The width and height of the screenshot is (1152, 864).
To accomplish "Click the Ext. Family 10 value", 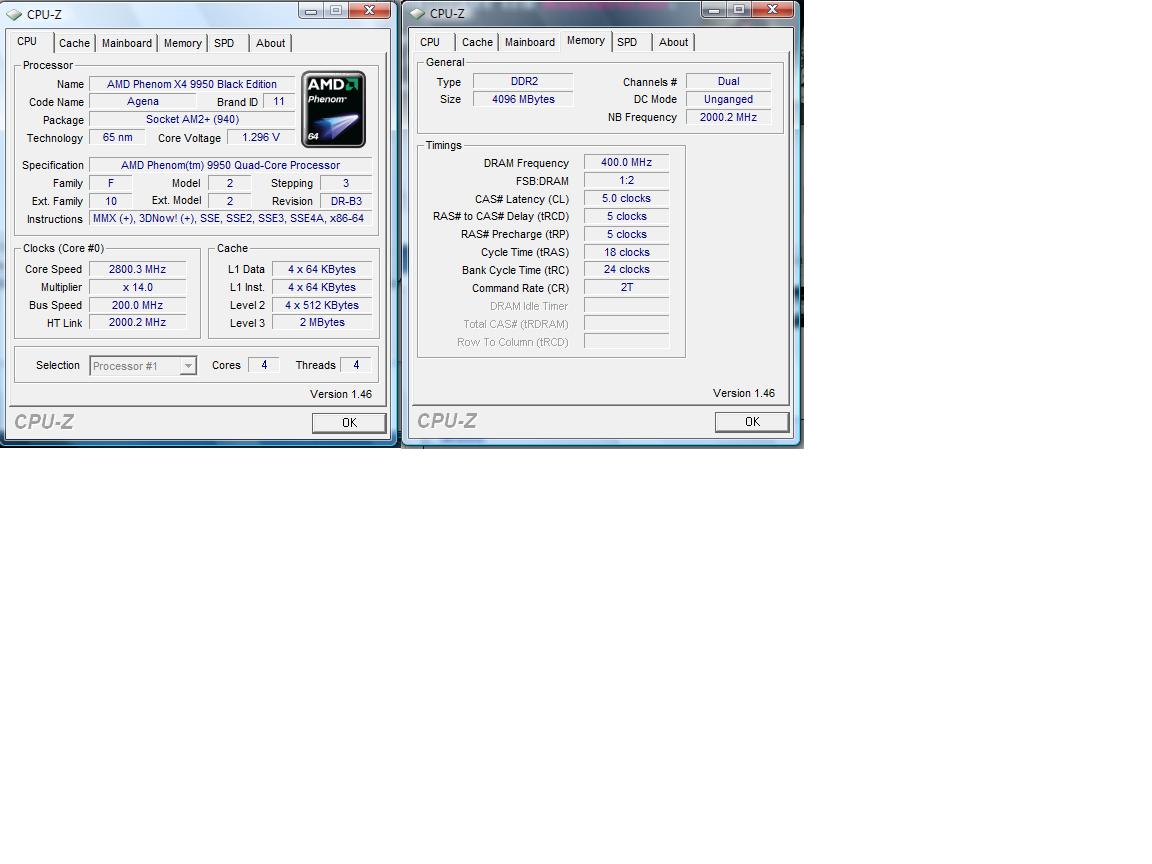I will [x=111, y=201].
